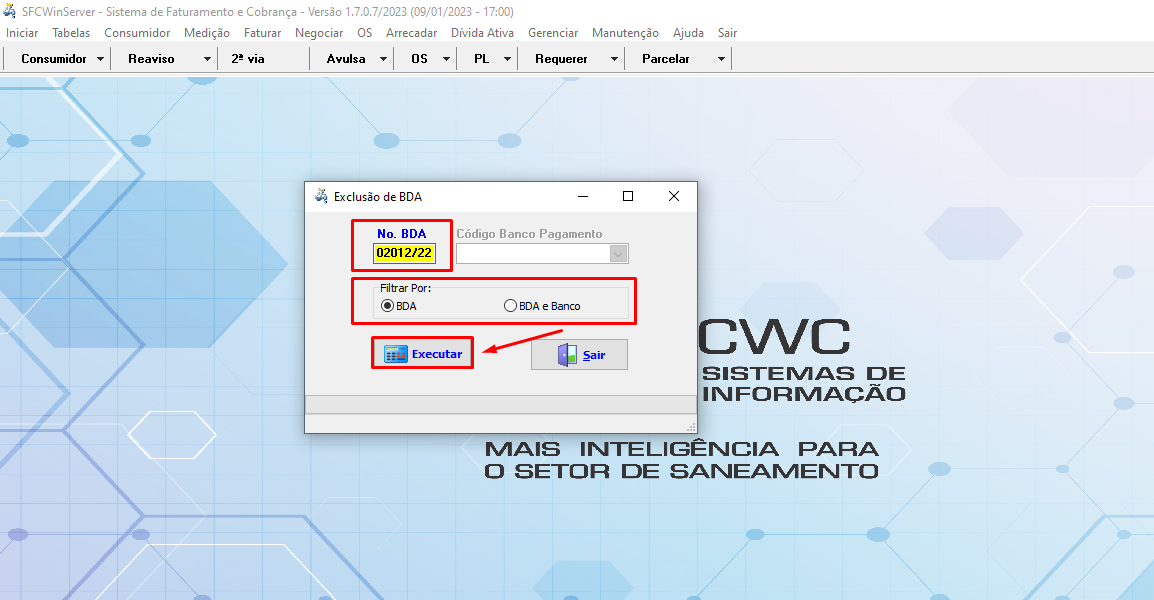This screenshot has height=600, width=1154.
Task: Click the Avulsa toolbar button
Action: point(347,58)
